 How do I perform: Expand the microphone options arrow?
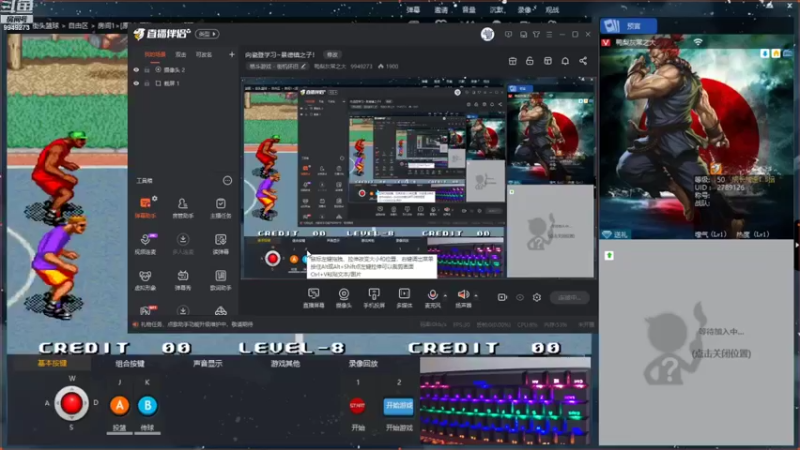(445, 295)
